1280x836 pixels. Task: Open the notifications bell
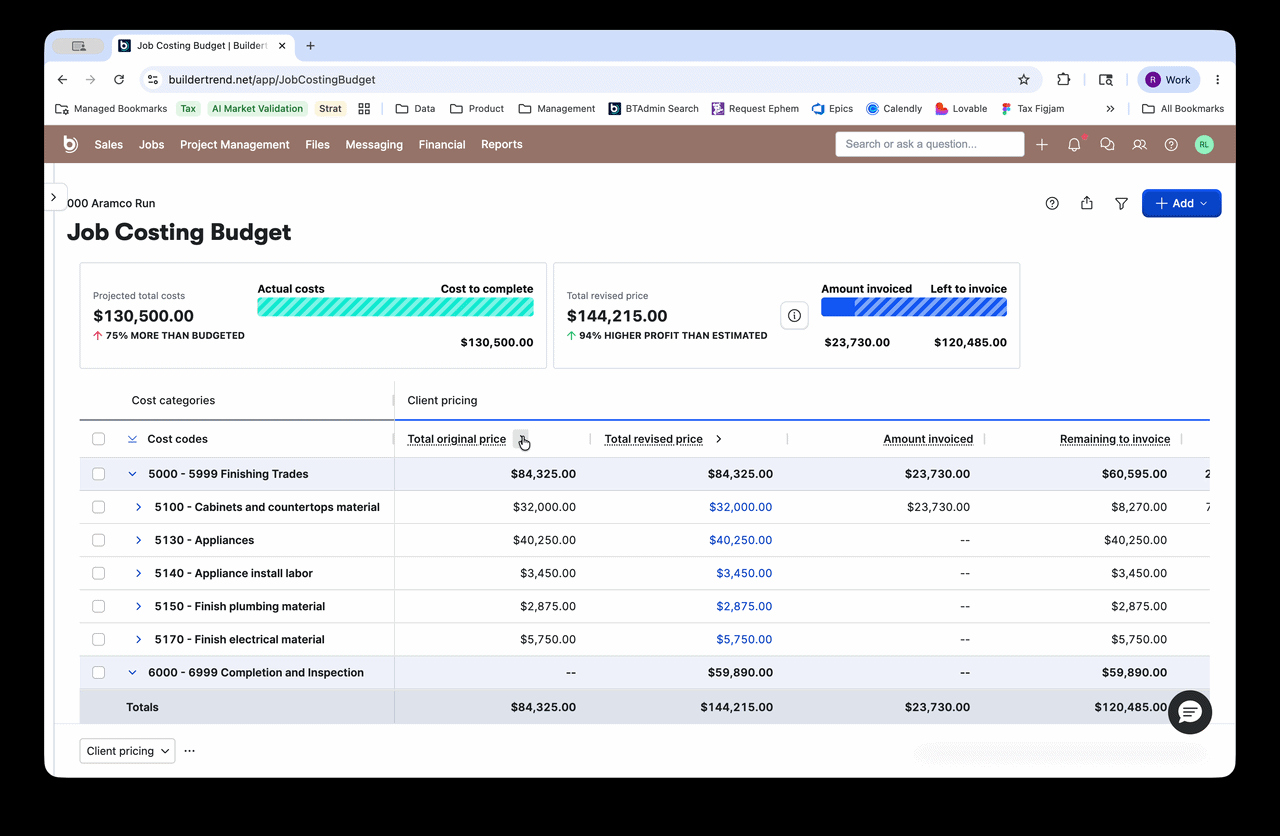(x=1074, y=145)
